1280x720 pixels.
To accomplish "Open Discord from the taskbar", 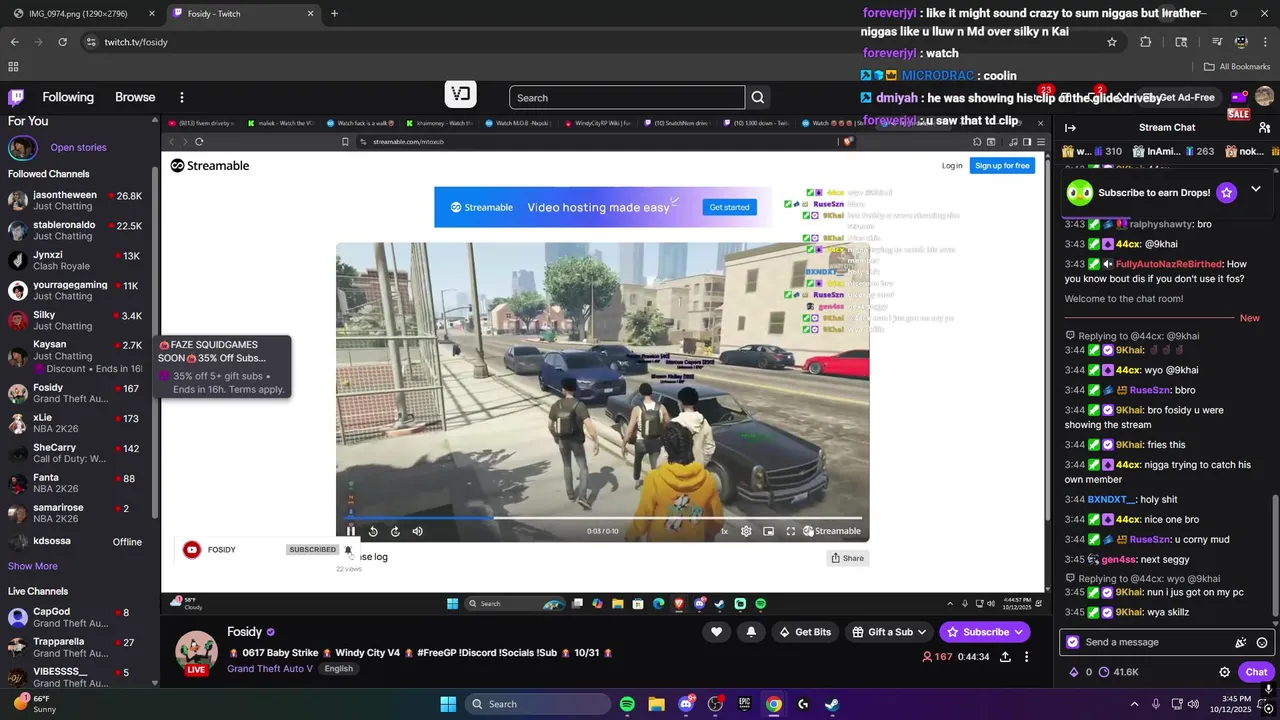I will (x=686, y=704).
